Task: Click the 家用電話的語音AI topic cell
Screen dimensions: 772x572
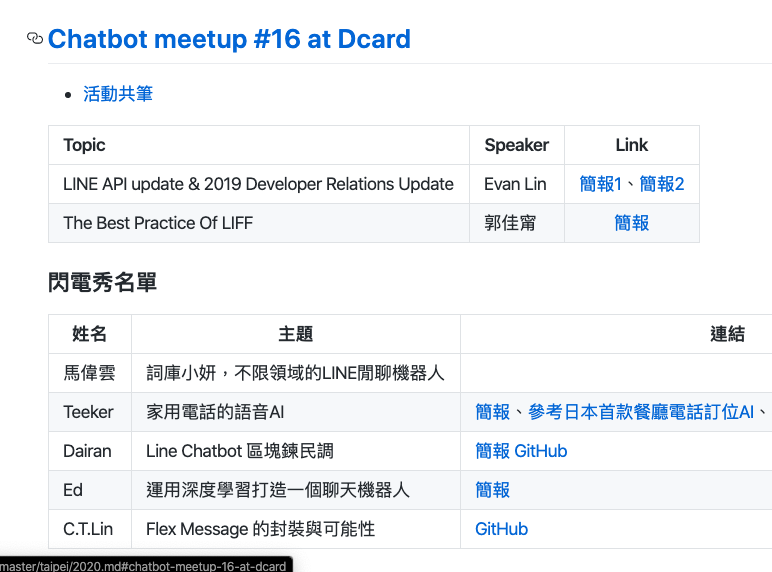Action: point(296,412)
